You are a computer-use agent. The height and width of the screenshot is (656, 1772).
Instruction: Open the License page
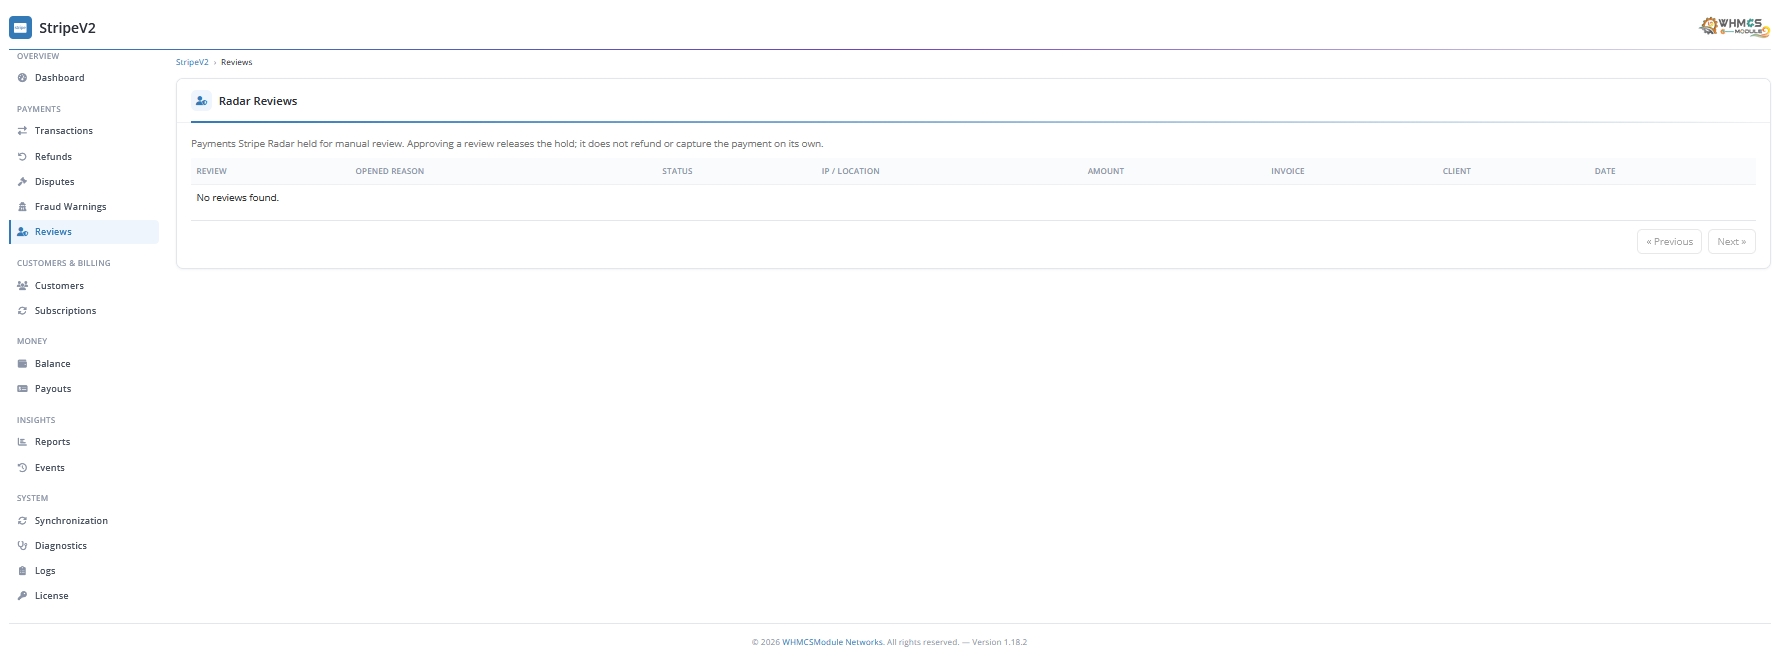pos(84,596)
